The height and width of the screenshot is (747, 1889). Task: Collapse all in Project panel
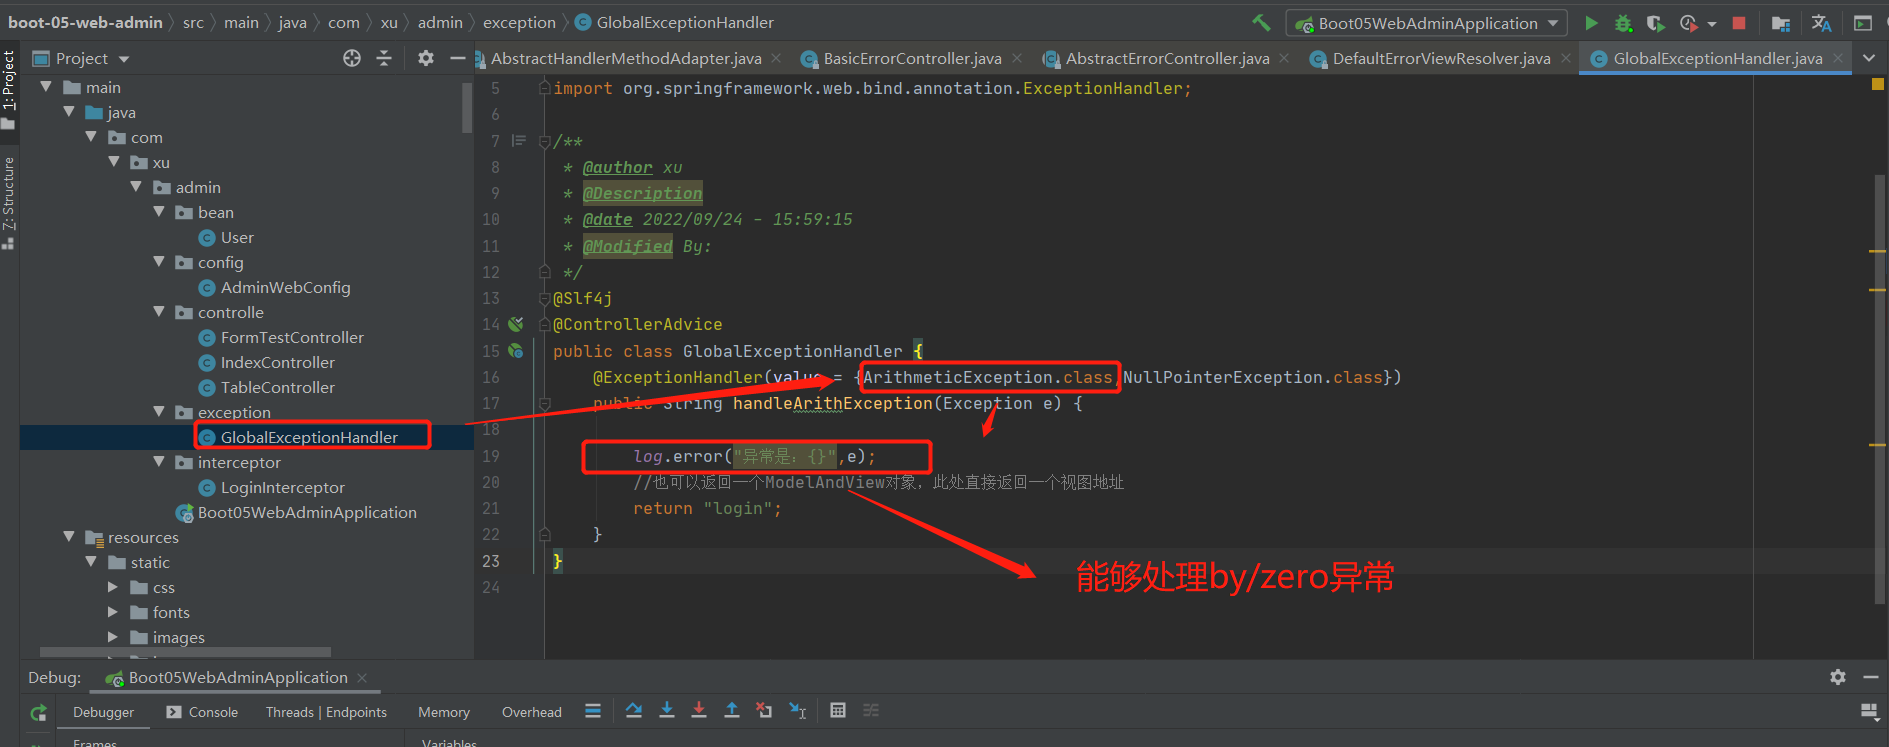[x=384, y=58]
